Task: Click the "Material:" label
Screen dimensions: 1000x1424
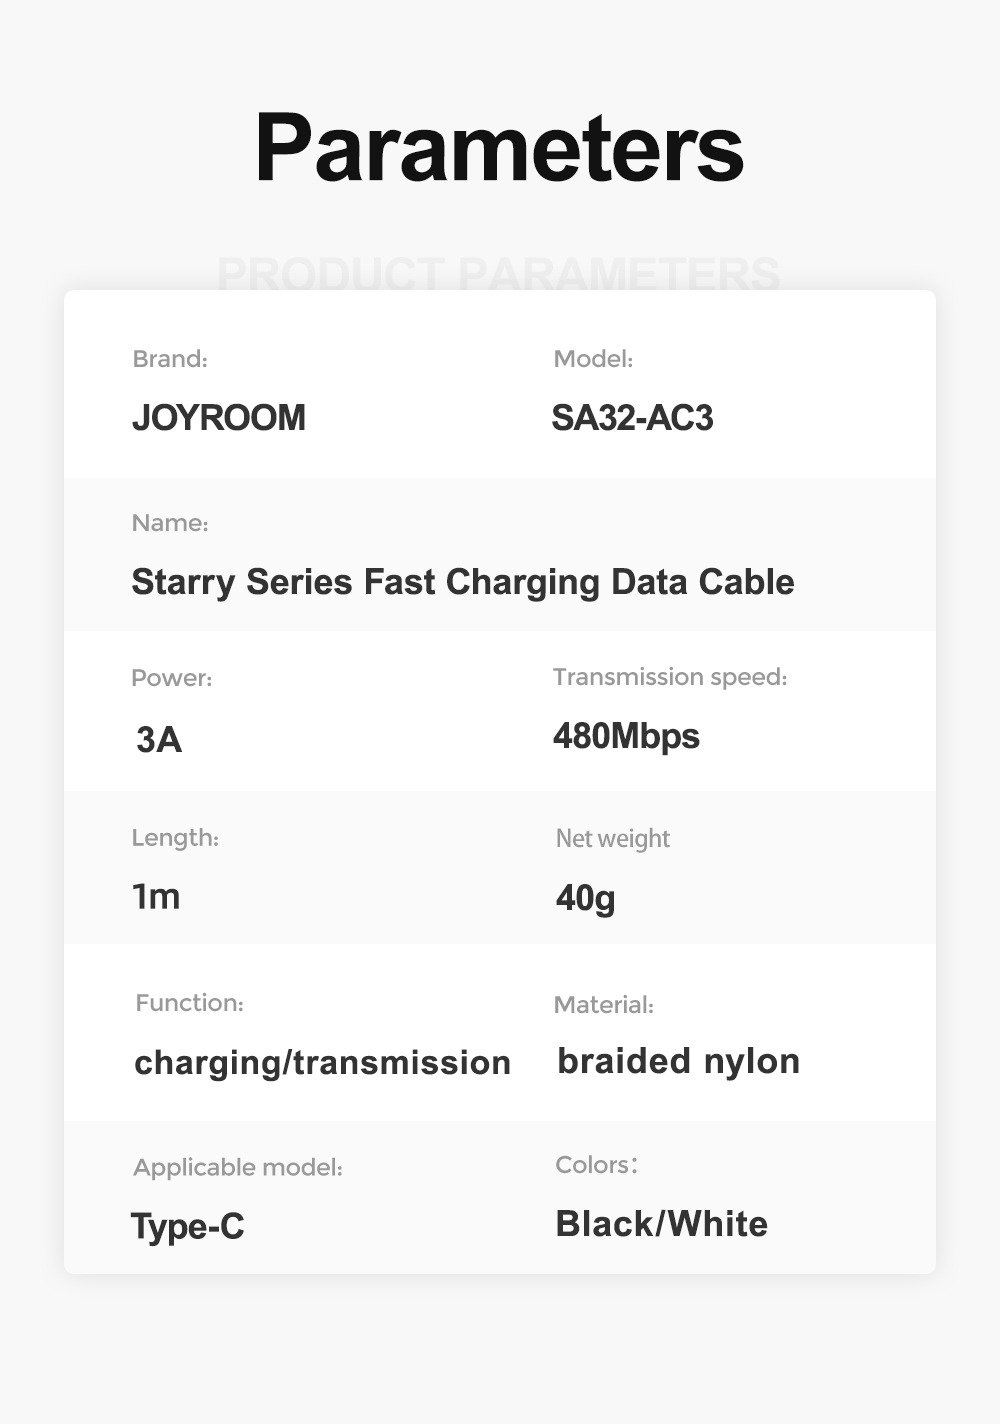Action: coord(603,1005)
